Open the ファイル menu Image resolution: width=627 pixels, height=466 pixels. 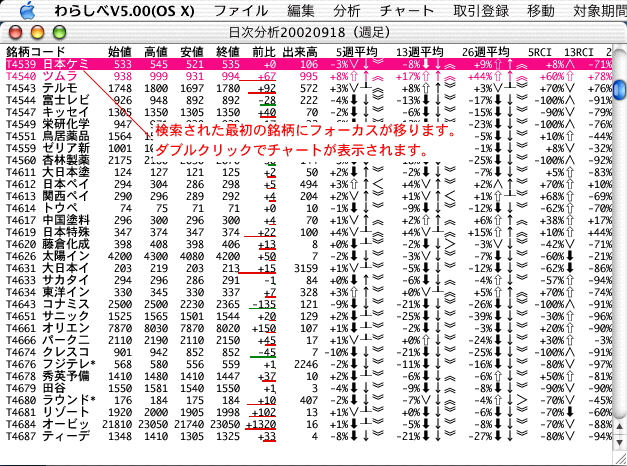pyautogui.click(x=241, y=11)
